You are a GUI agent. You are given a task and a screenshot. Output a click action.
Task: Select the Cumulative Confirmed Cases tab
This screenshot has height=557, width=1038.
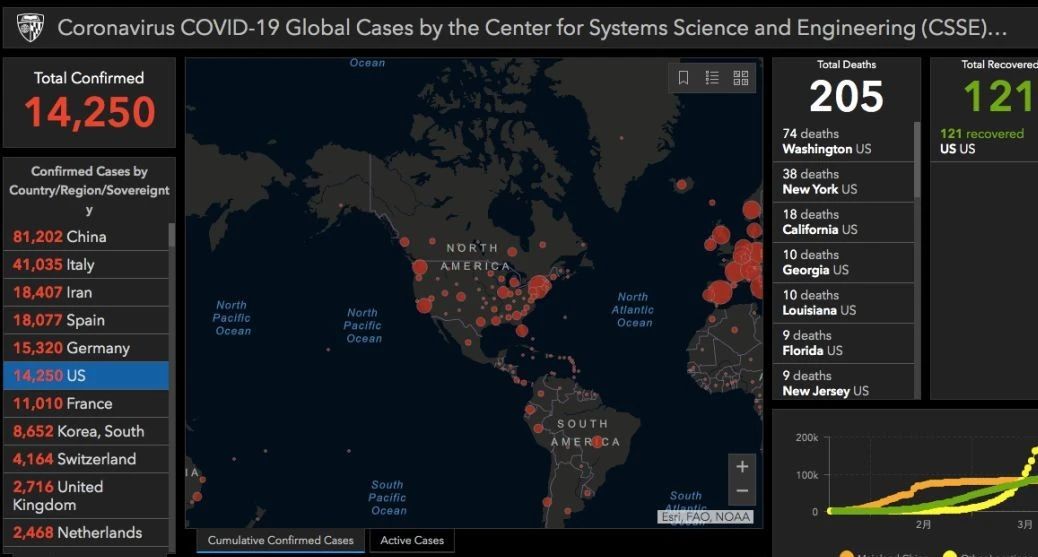(281, 540)
